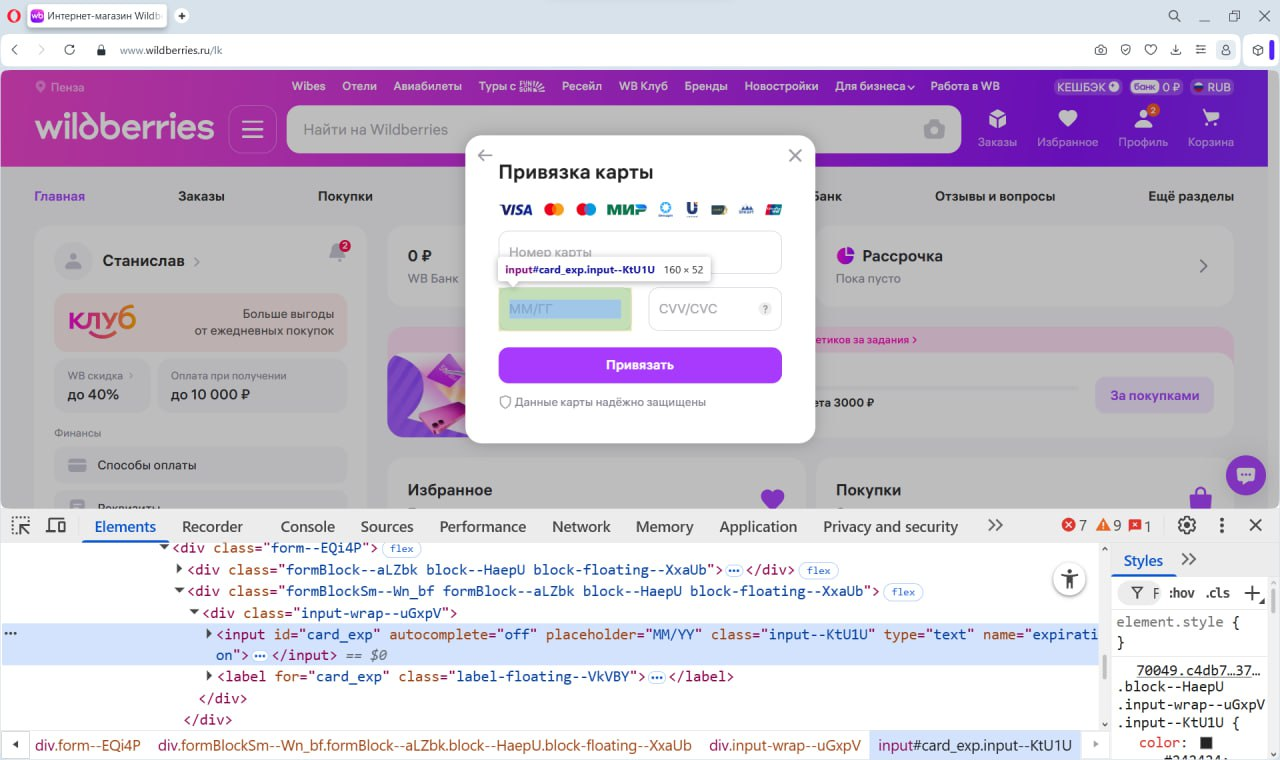Open DevTools settings gear

(1186, 524)
